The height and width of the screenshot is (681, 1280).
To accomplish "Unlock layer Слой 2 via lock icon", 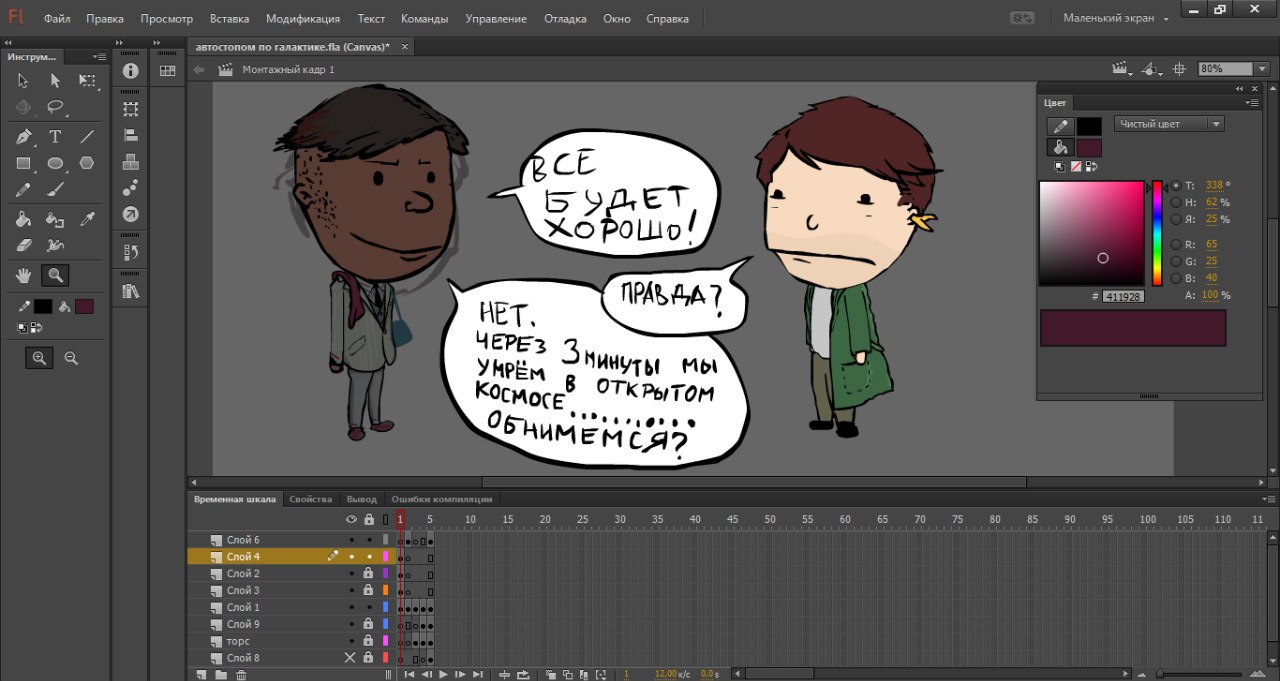I will click(x=368, y=573).
